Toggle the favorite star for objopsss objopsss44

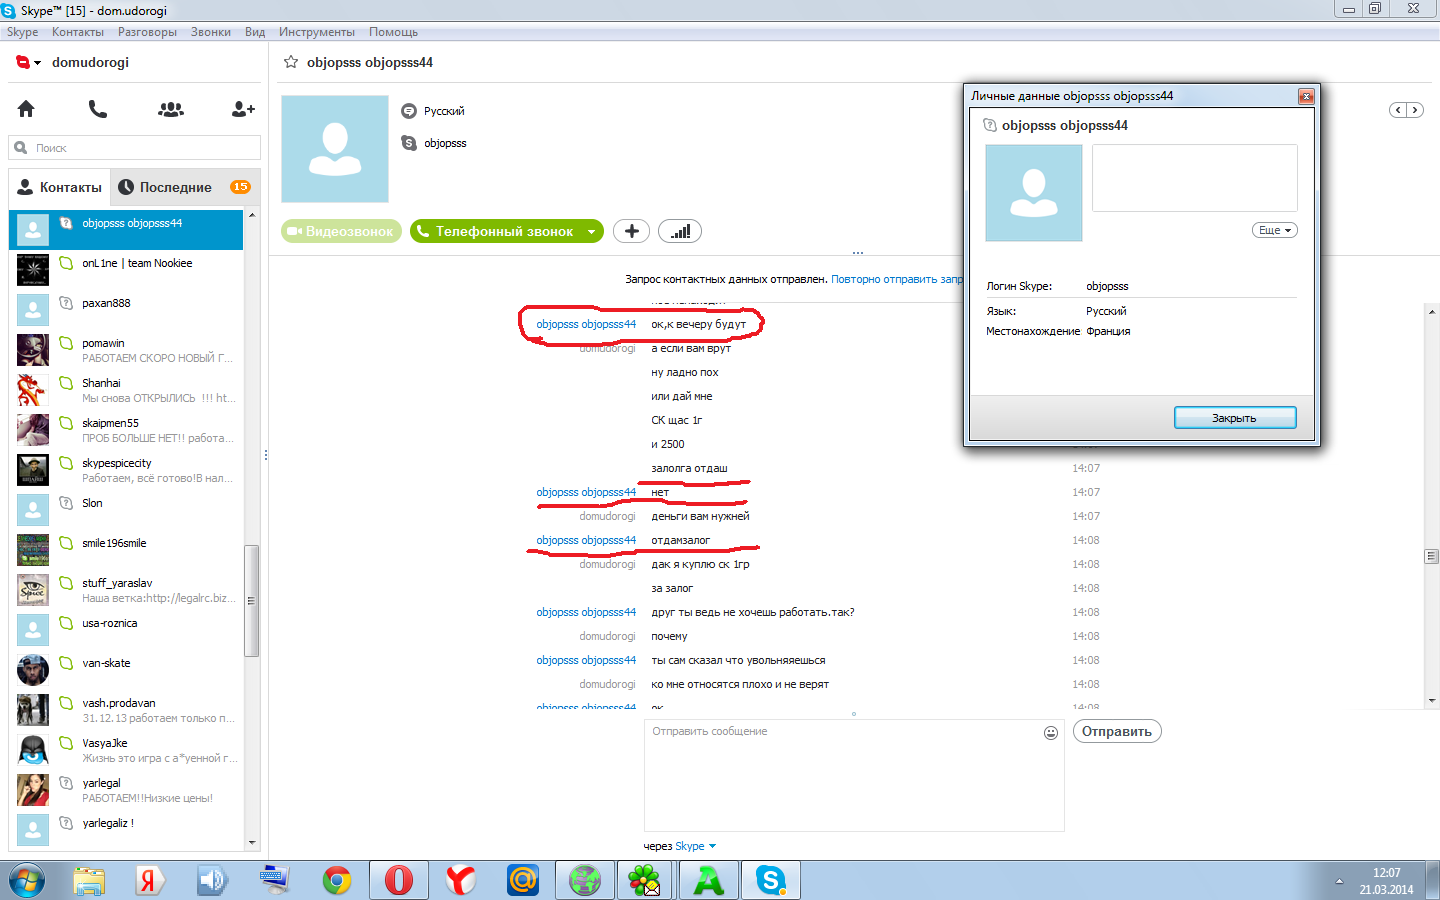click(291, 62)
